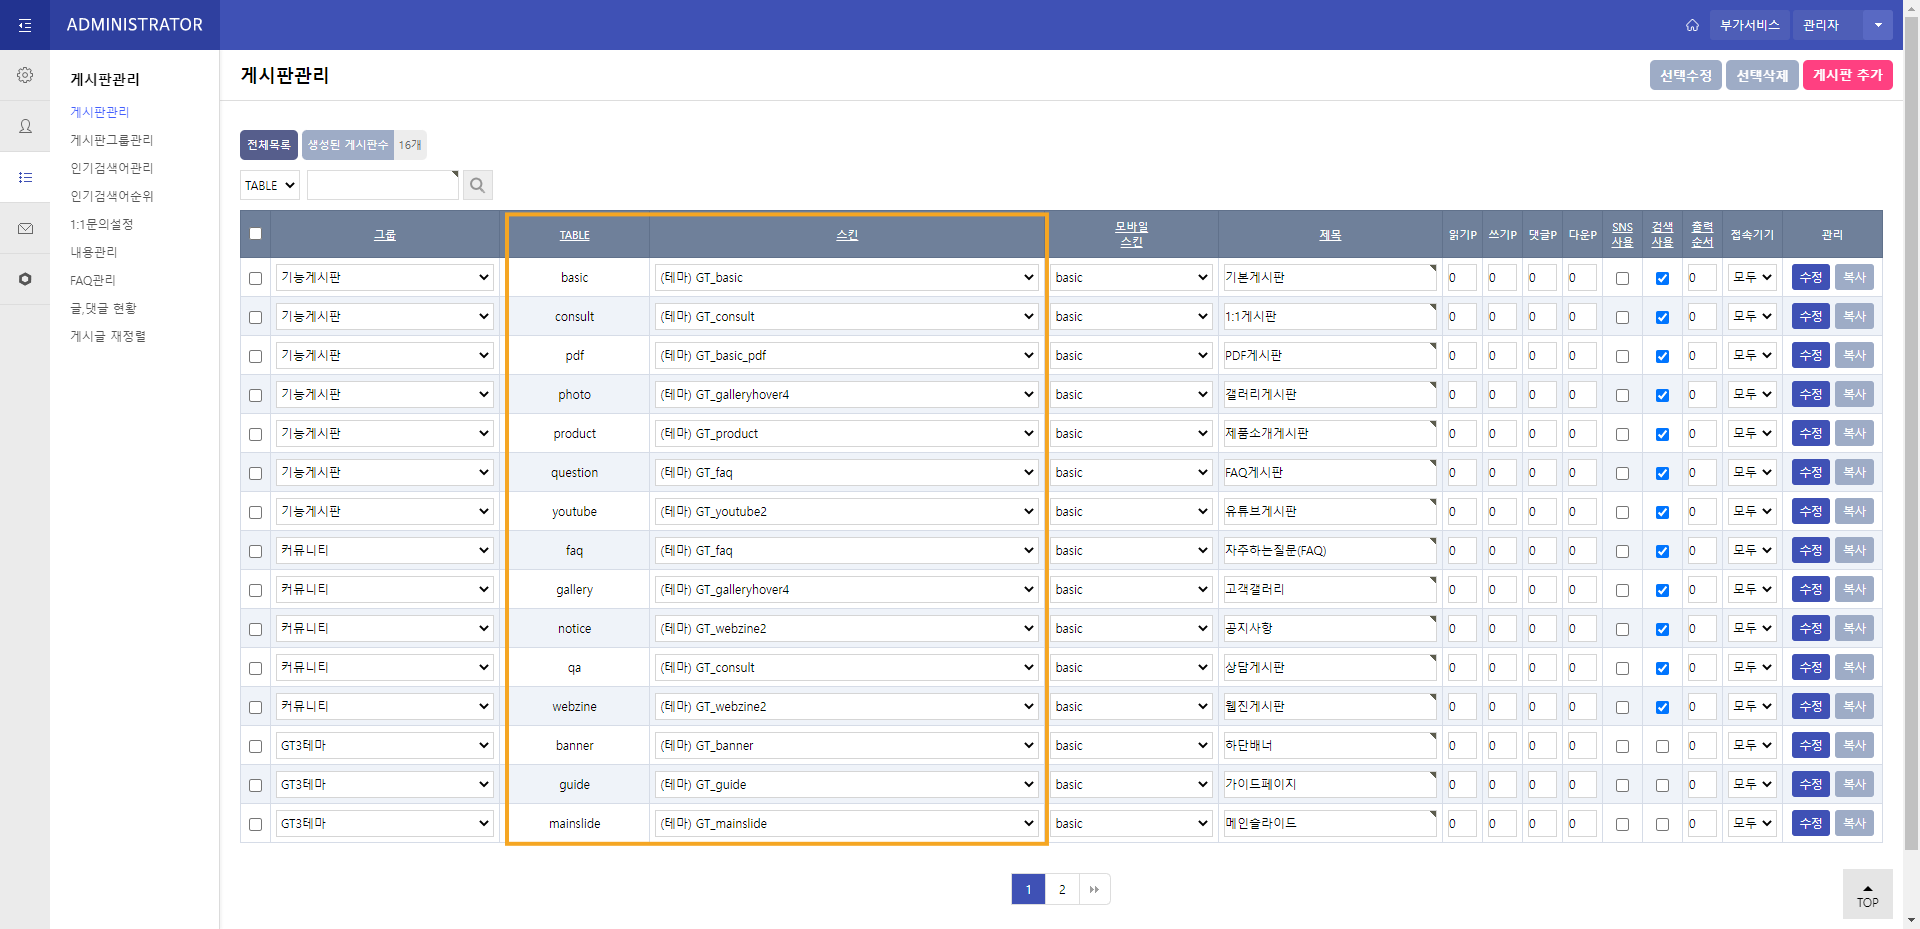Go to the home icon in header
Image resolution: width=1920 pixels, height=929 pixels.
pos(1692,25)
